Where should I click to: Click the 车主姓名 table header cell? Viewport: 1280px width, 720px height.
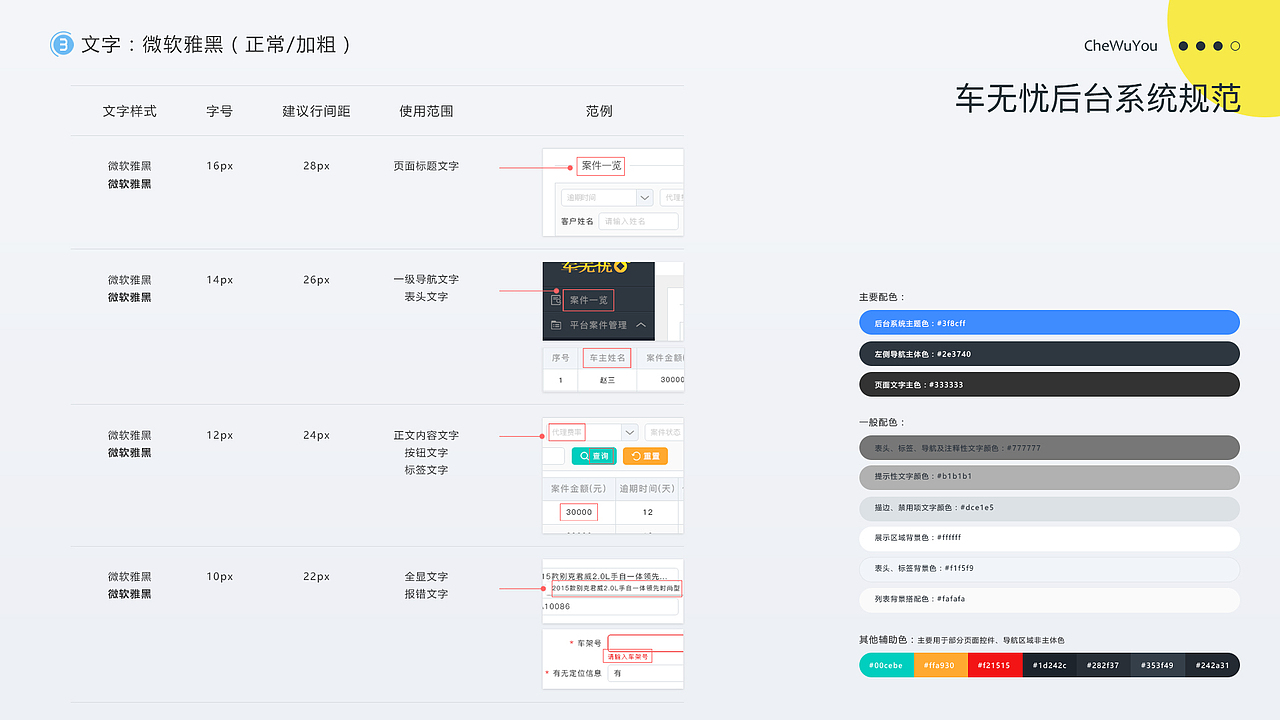tap(607, 358)
